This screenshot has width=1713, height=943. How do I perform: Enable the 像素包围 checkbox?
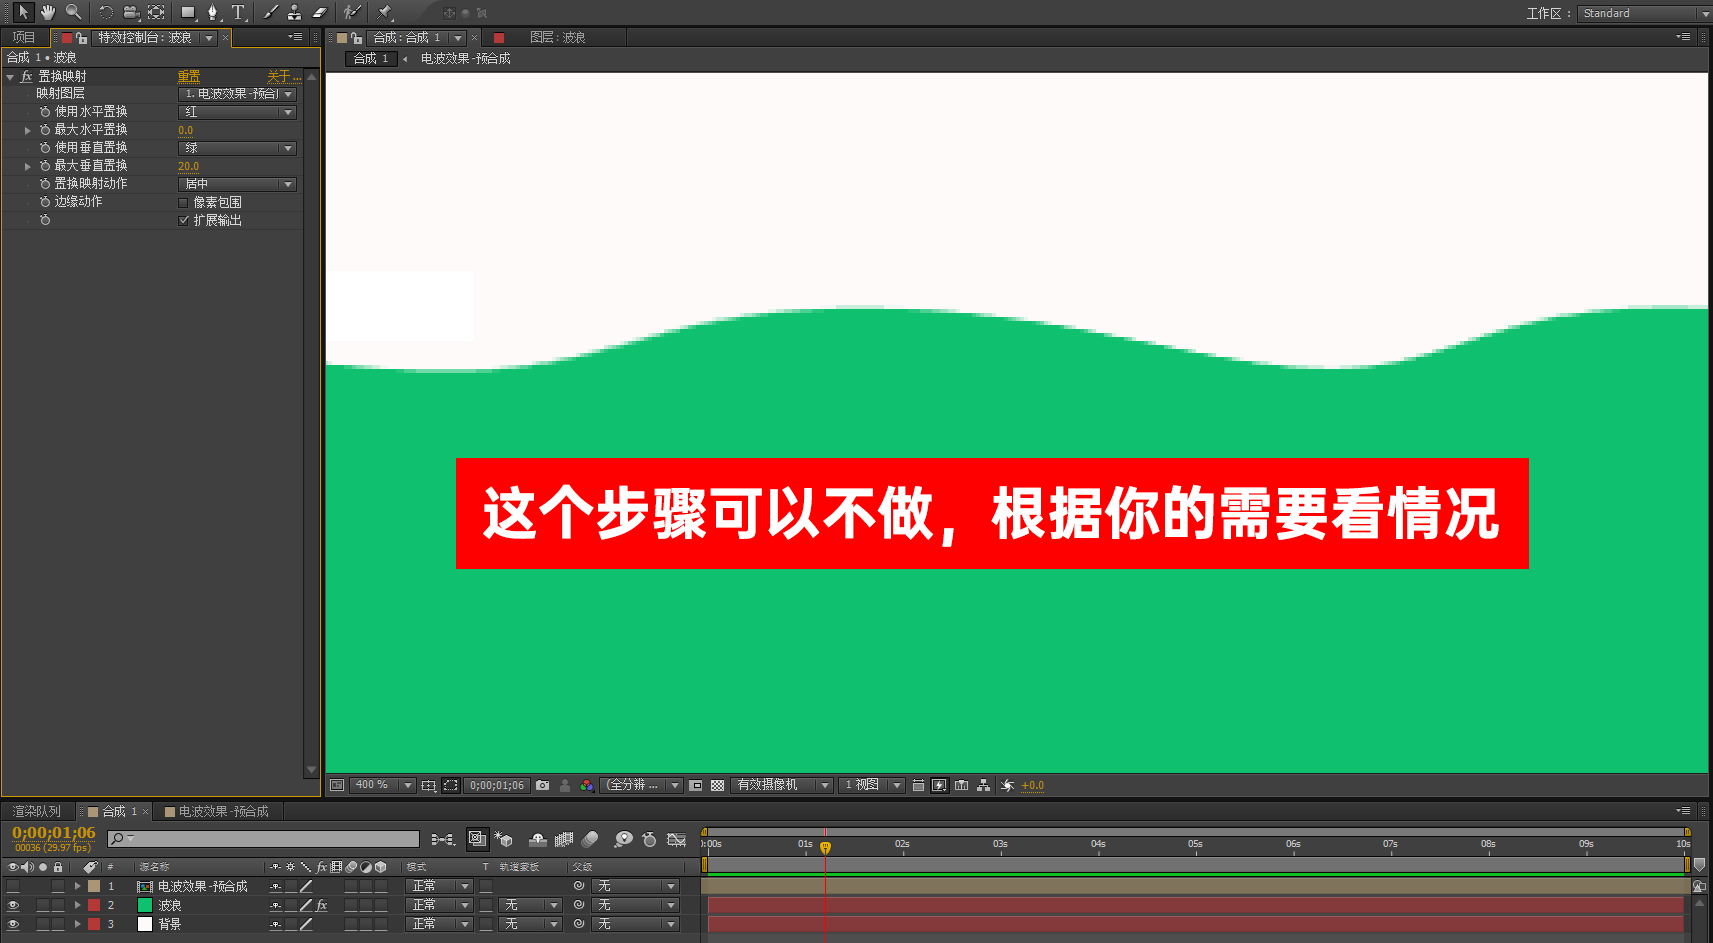(x=183, y=202)
